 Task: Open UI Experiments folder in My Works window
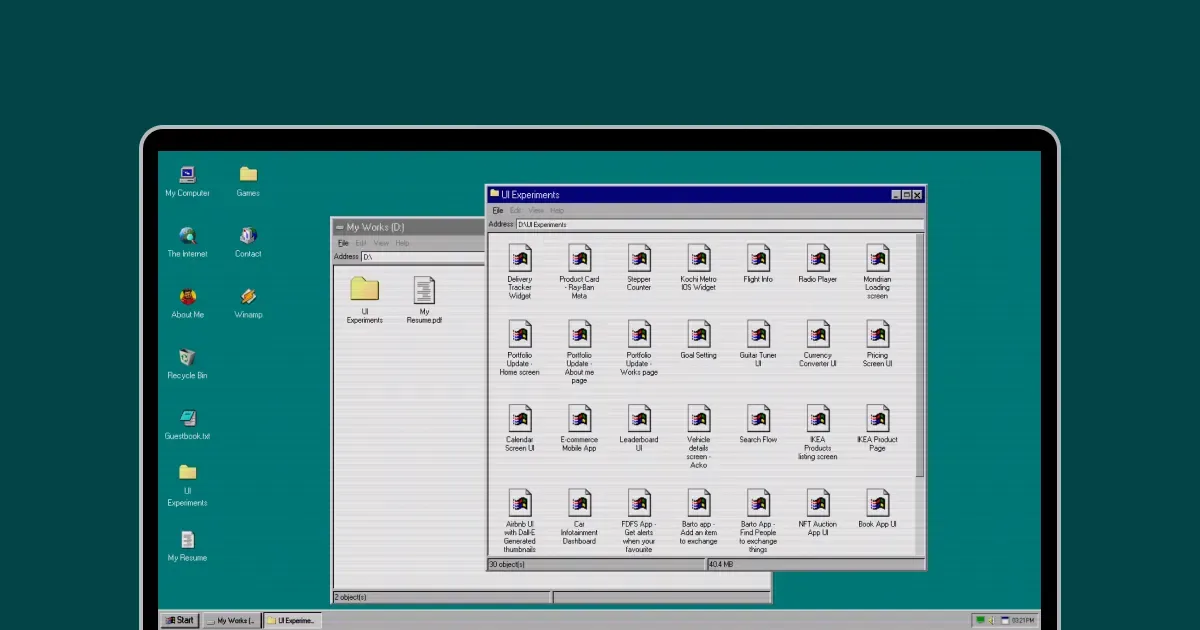coord(365,300)
